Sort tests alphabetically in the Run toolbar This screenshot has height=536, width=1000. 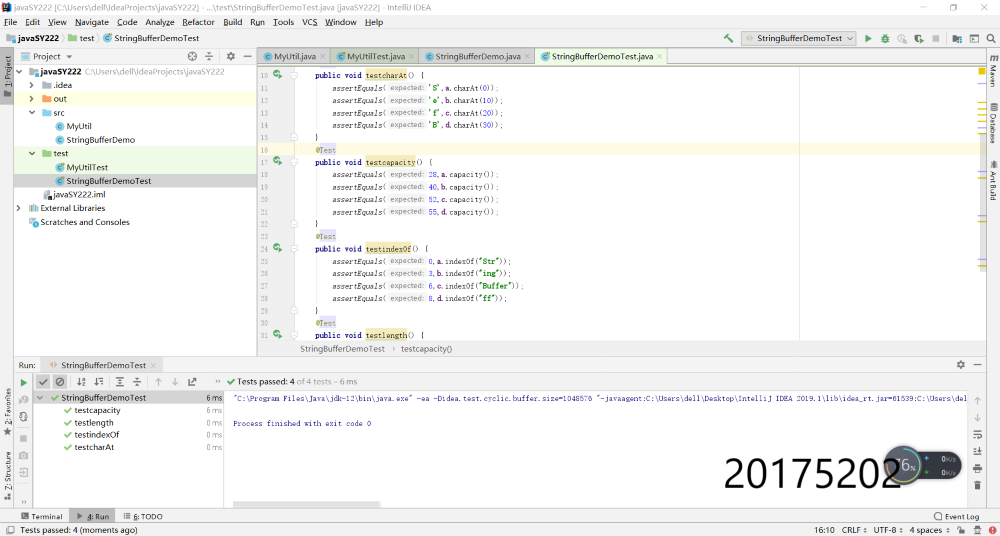coord(81,382)
